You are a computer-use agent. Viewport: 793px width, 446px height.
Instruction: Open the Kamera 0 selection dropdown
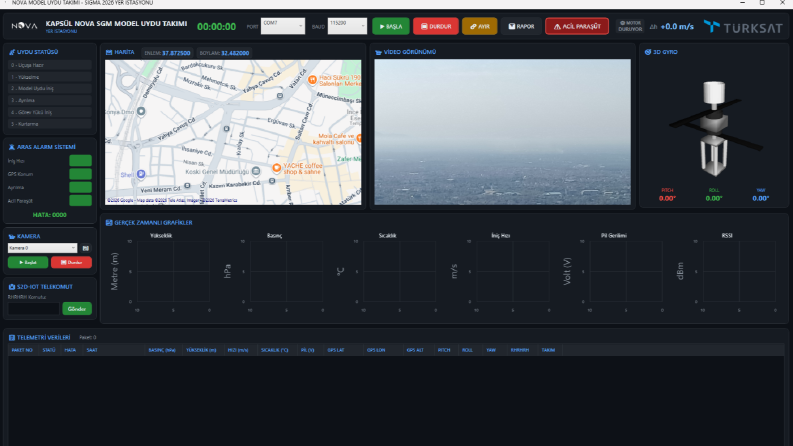[x=42, y=248]
